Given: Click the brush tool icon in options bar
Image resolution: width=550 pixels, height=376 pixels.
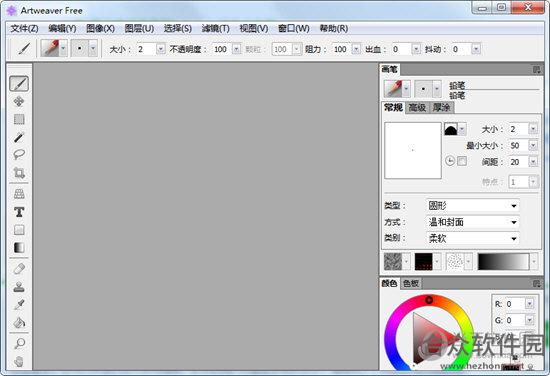Looking at the screenshot, I should [x=24, y=49].
